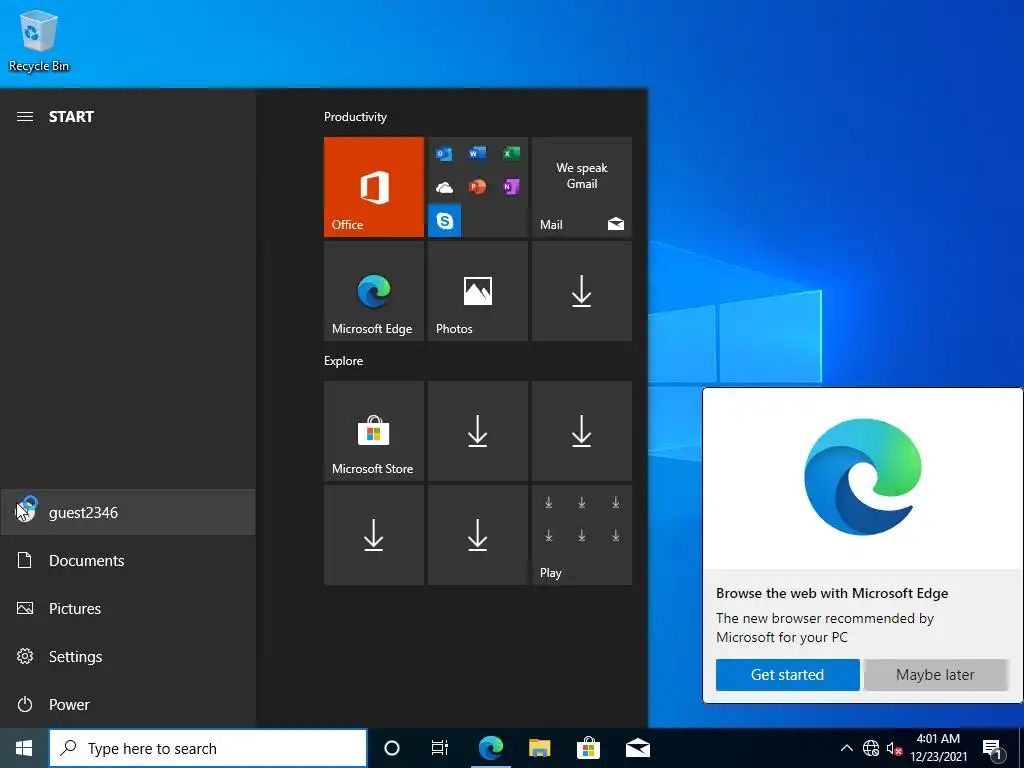Click Get started in the Edge popup

(788, 675)
